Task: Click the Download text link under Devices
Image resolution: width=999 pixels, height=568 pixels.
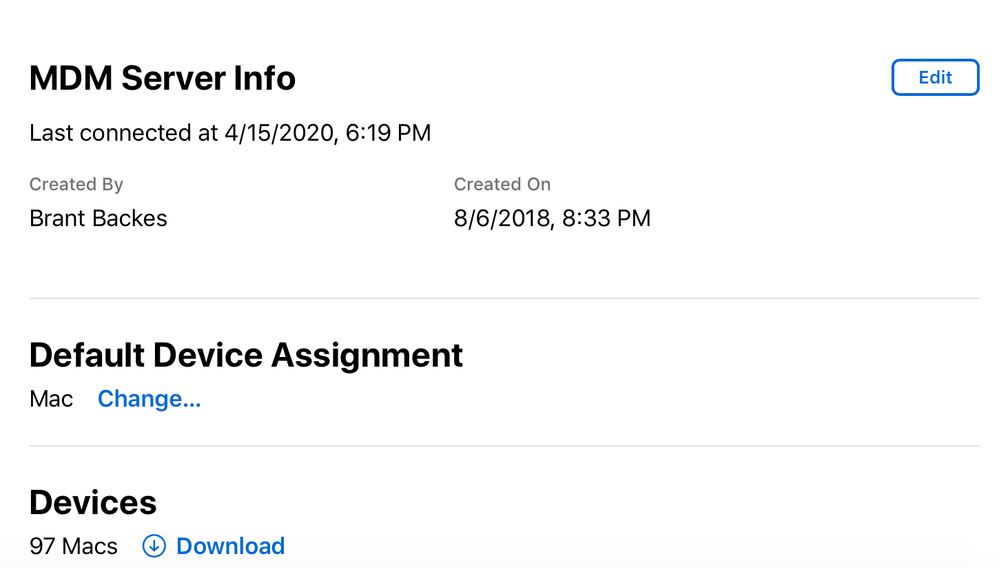Action: (x=230, y=546)
